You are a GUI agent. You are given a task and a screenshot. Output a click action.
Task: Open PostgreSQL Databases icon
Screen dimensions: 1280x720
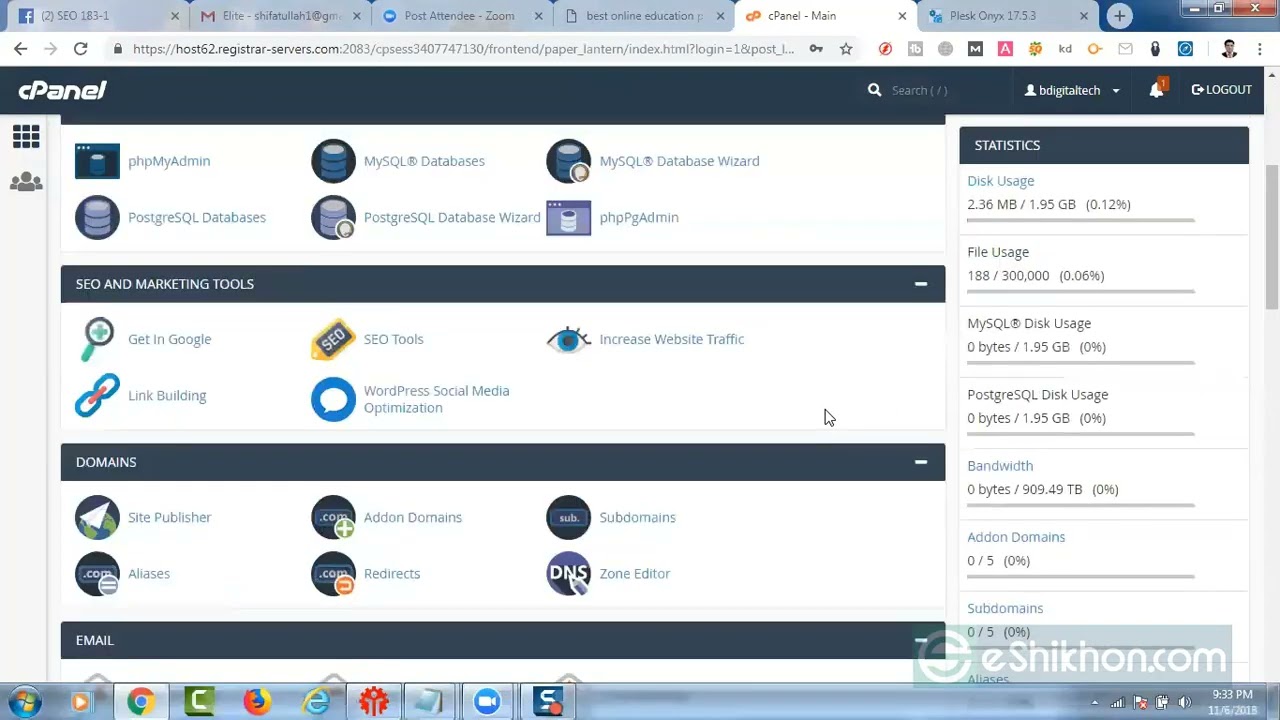pyautogui.click(x=97, y=217)
